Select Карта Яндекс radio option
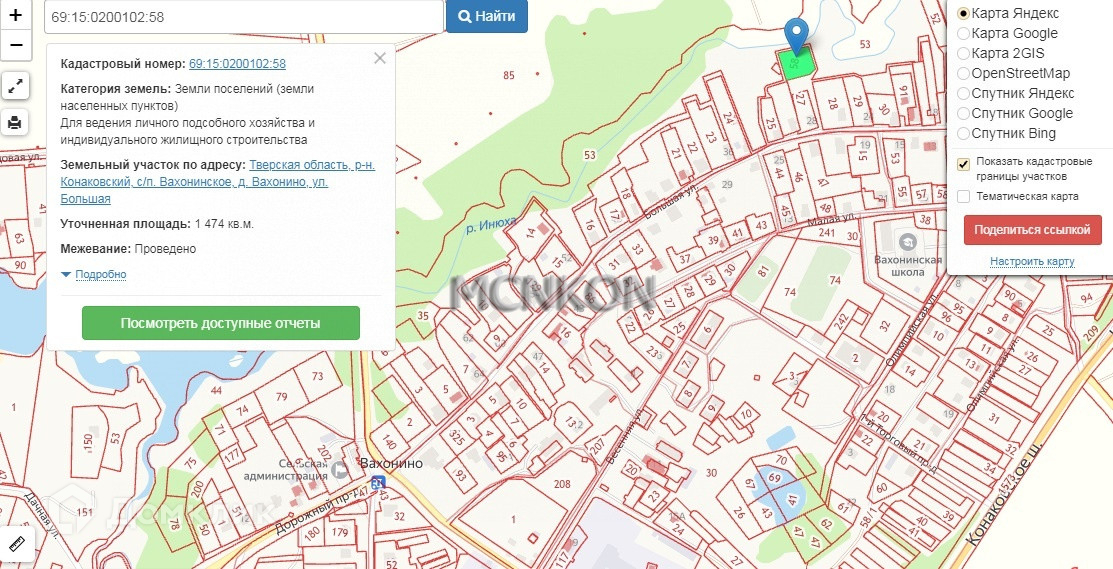Screen dimensions: 1113x569 [963, 13]
